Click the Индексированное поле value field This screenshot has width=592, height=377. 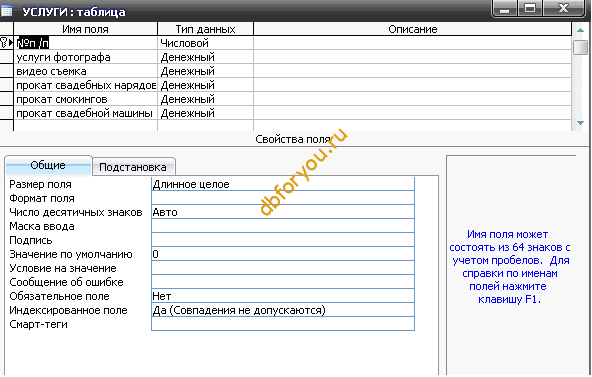pyautogui.click(x=283, y=310)
